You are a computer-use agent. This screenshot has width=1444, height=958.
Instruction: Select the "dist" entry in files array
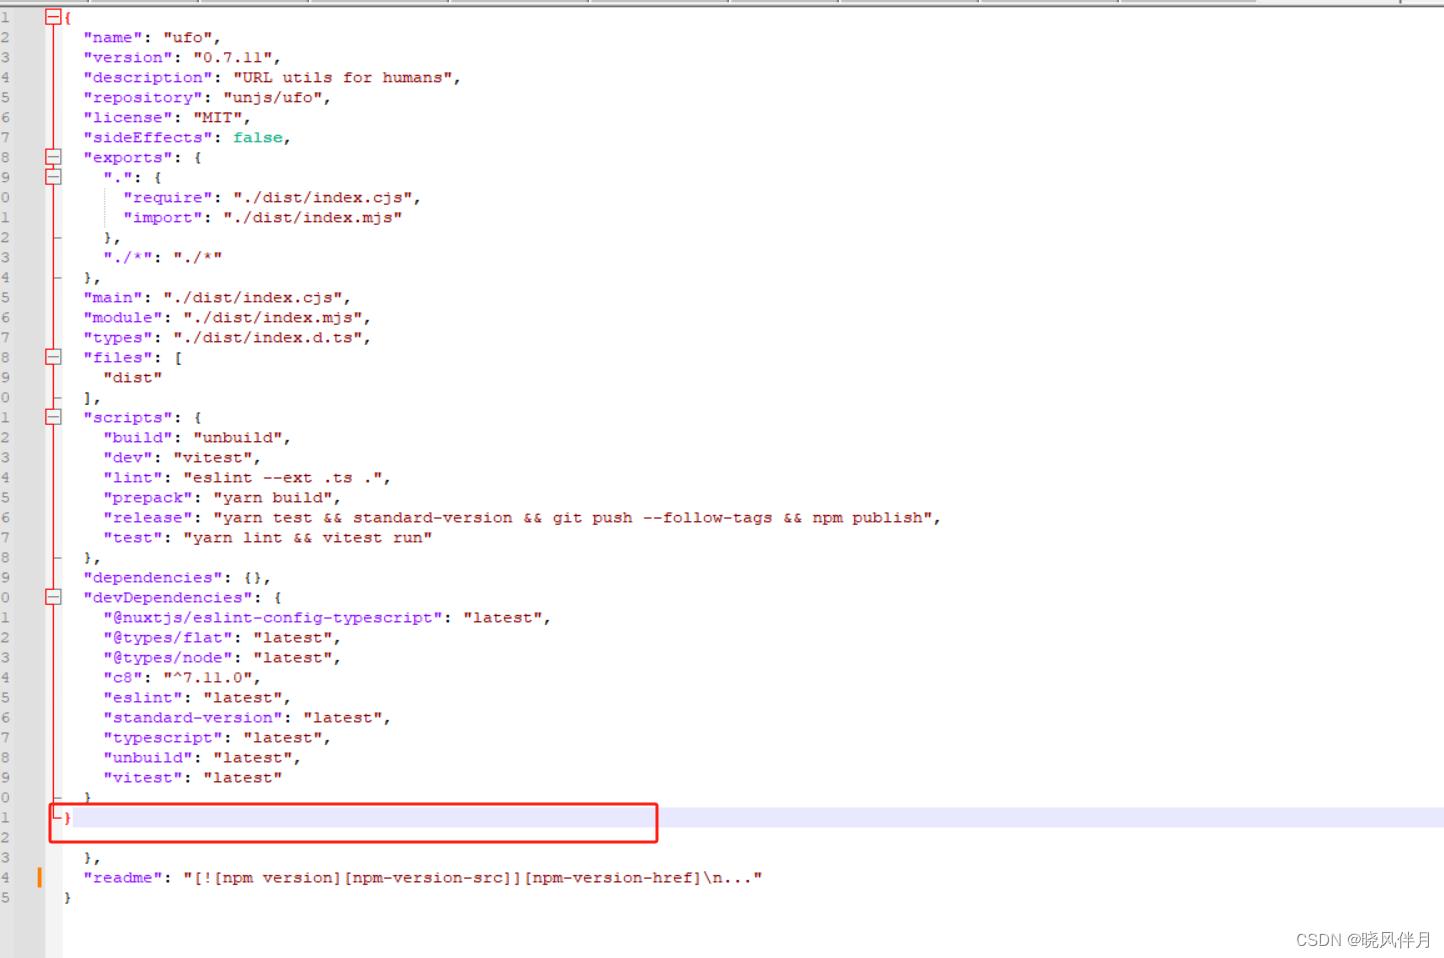(133, 378)
